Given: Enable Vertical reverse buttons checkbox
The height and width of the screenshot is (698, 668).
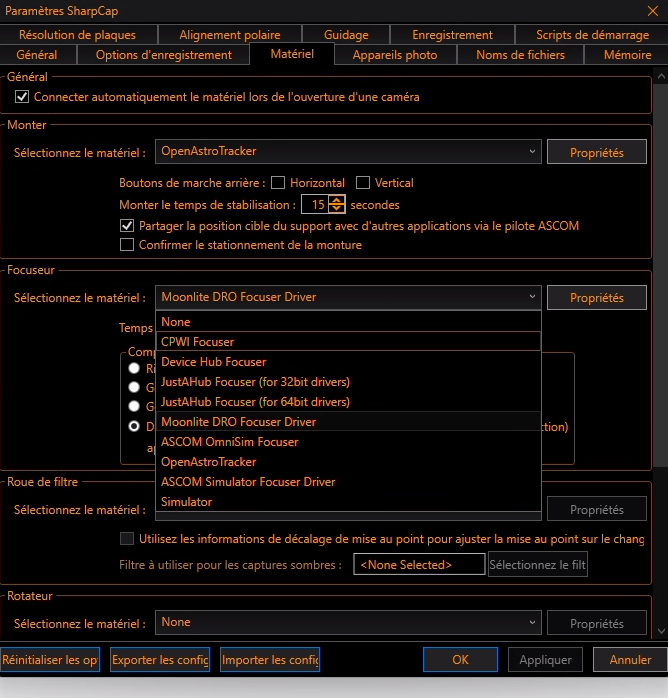Looking at the screenshot, I should (363, 183).
